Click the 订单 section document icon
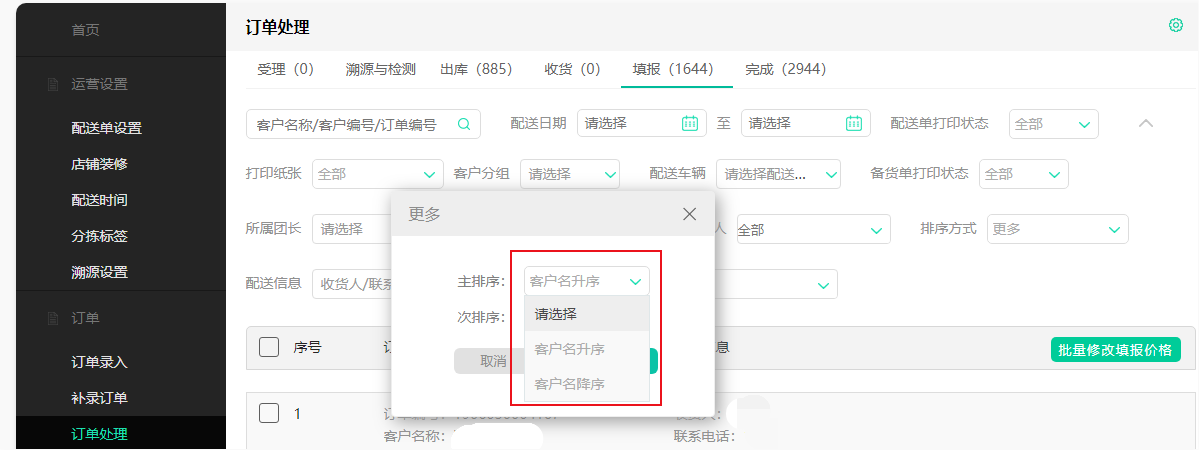 pos(53,318)
